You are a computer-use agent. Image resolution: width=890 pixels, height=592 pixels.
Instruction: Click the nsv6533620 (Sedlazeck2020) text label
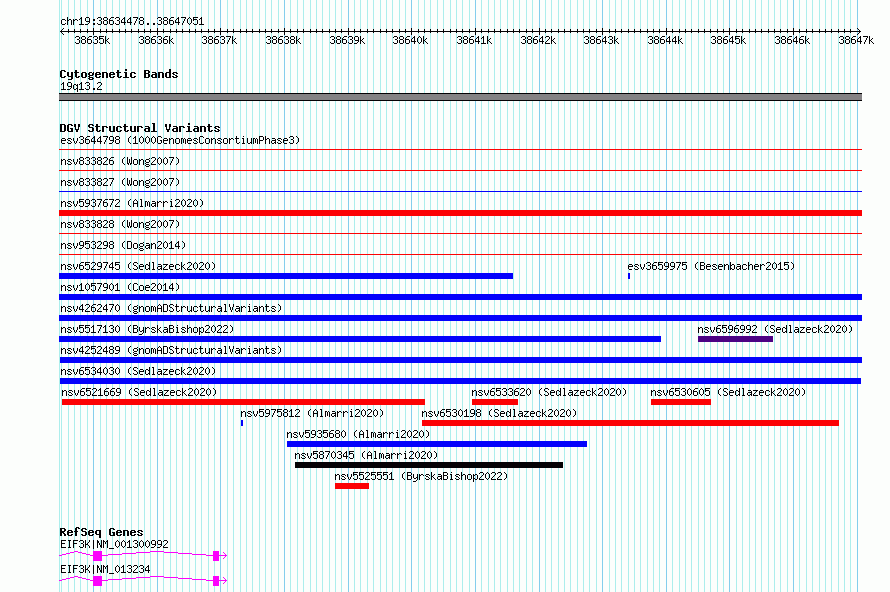click(549, 392)
